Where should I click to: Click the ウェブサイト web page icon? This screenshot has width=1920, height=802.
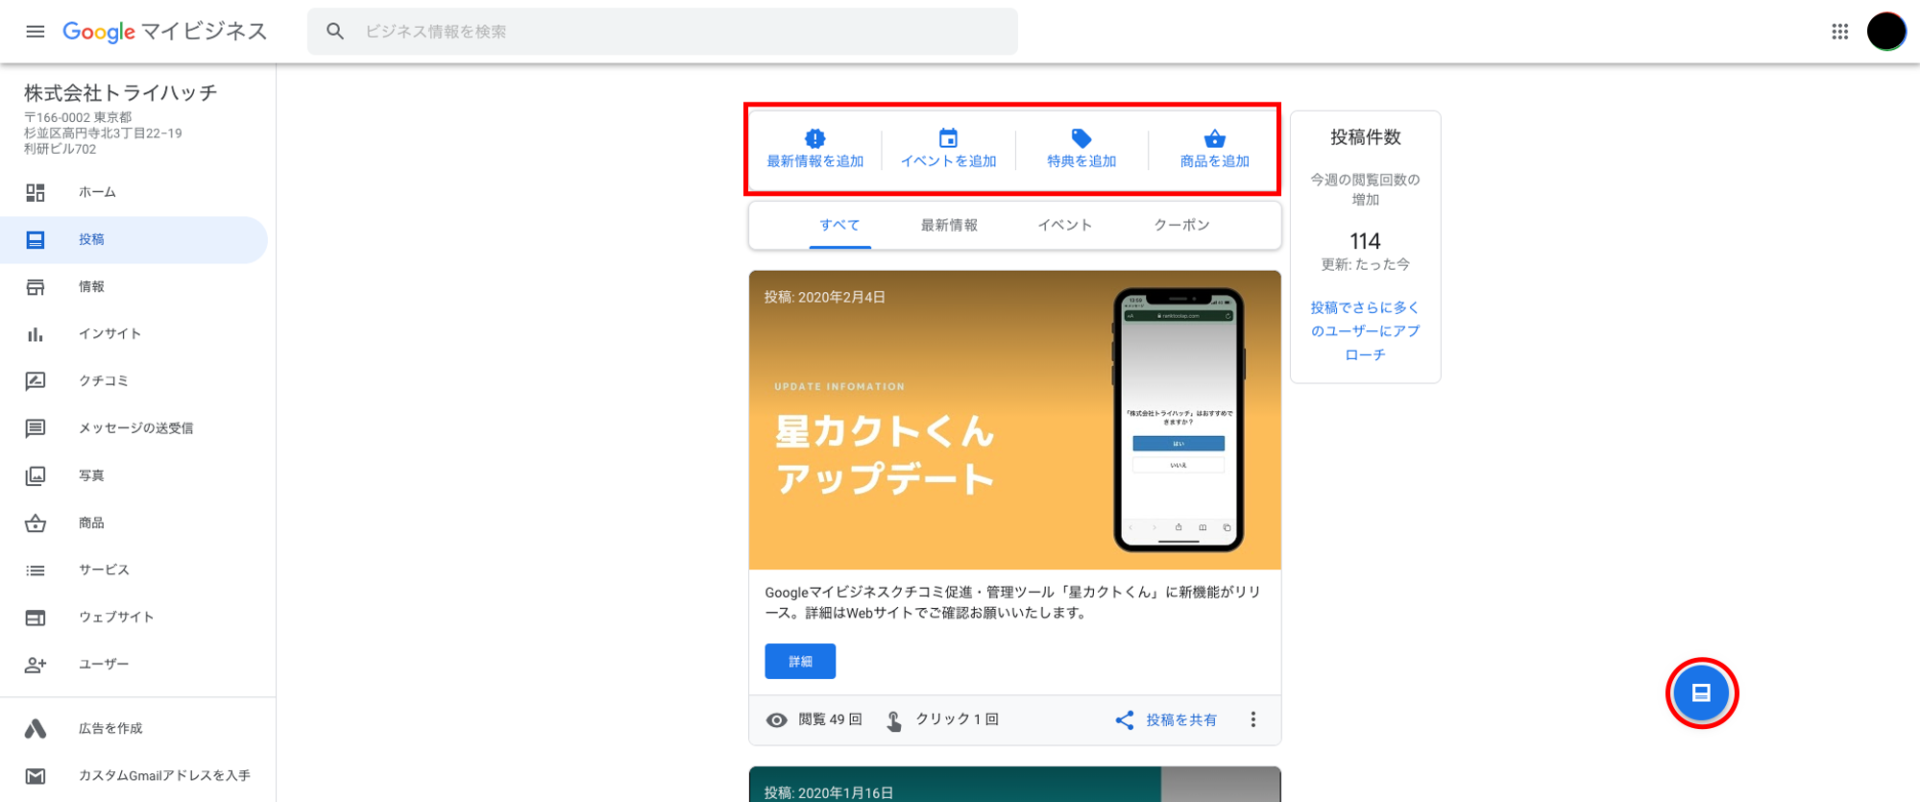(35, 617)
